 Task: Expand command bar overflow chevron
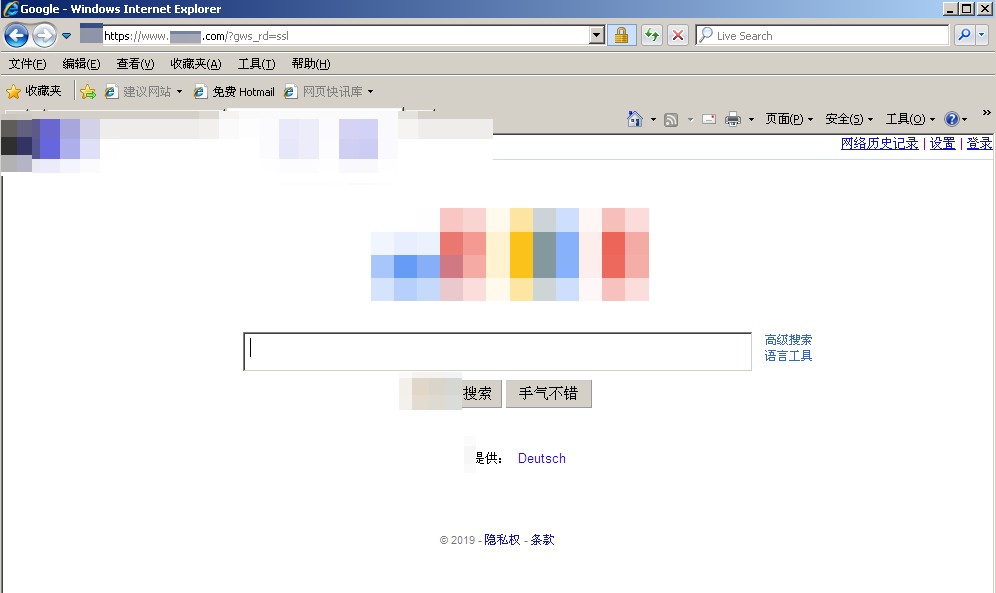[986, 112]
